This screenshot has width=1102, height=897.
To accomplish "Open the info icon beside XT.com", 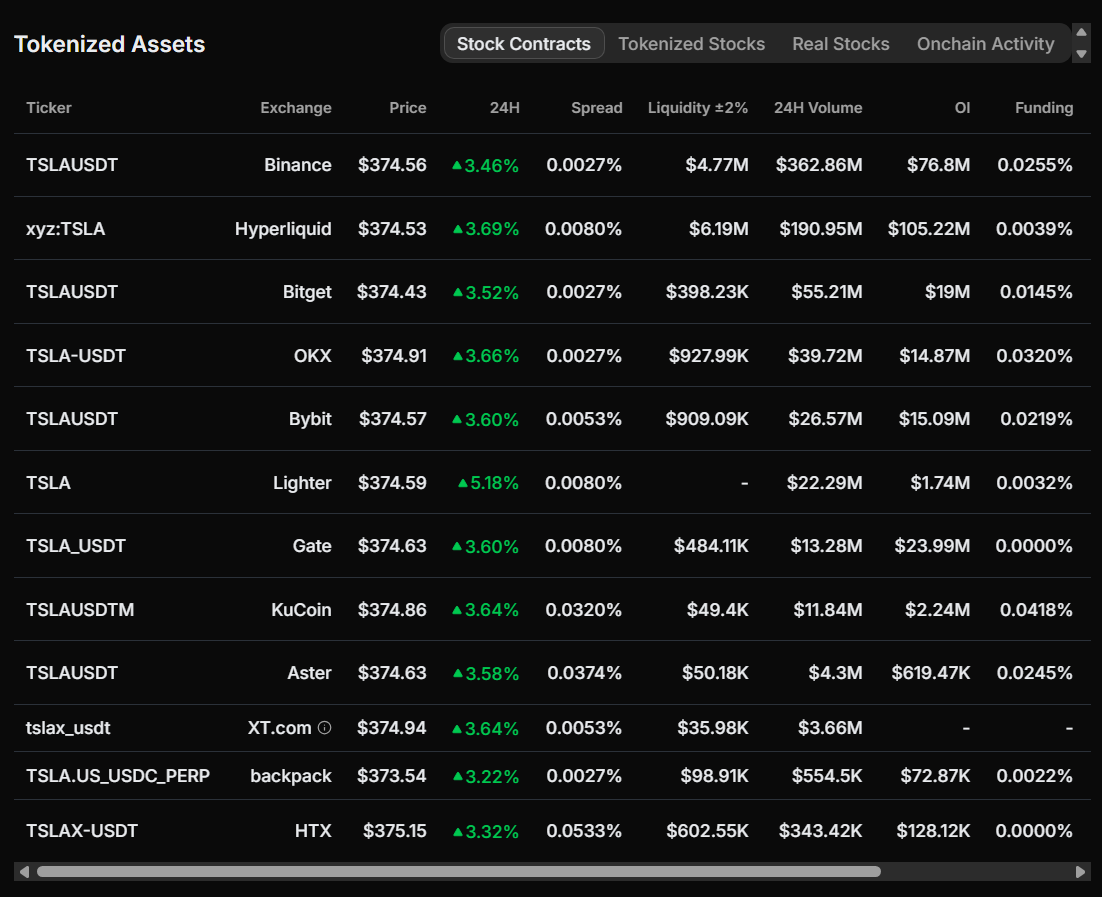I will pos(324,728).
